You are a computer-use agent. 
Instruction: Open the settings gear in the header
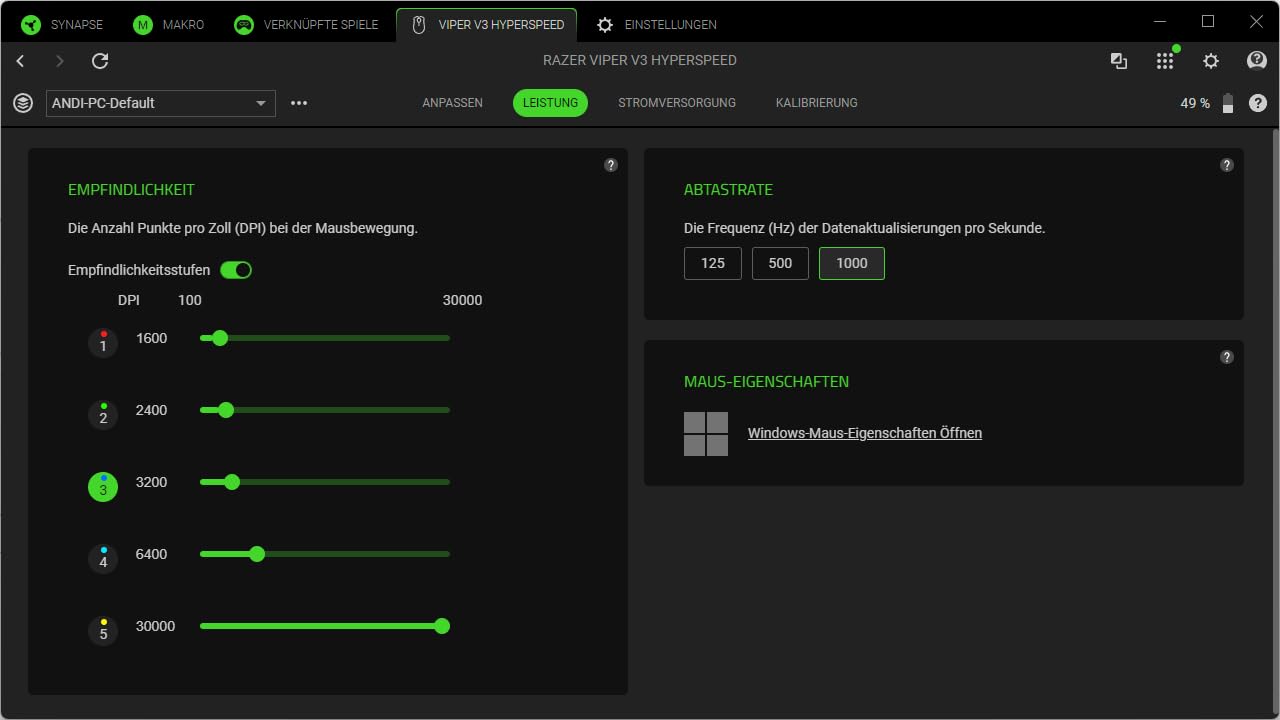1211,61
